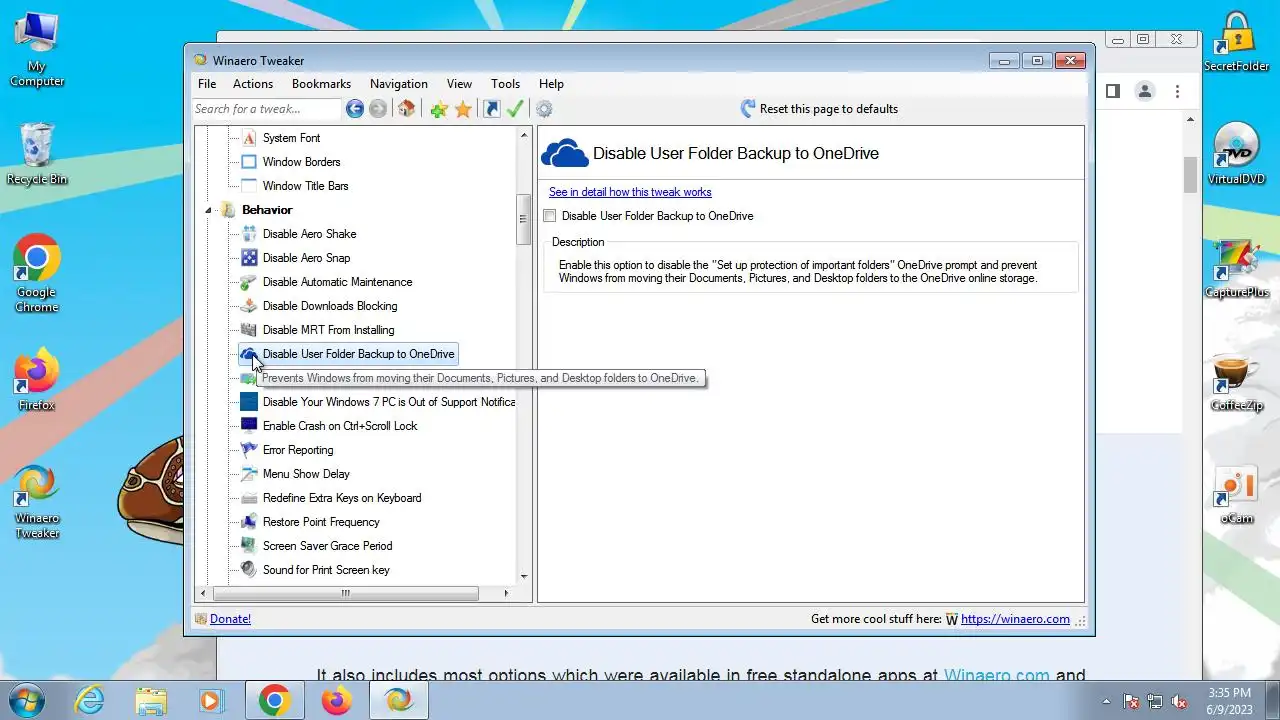1280x720 pixels.
Task: Open the Bookmarks menu
Action: [x=321, y=84]
